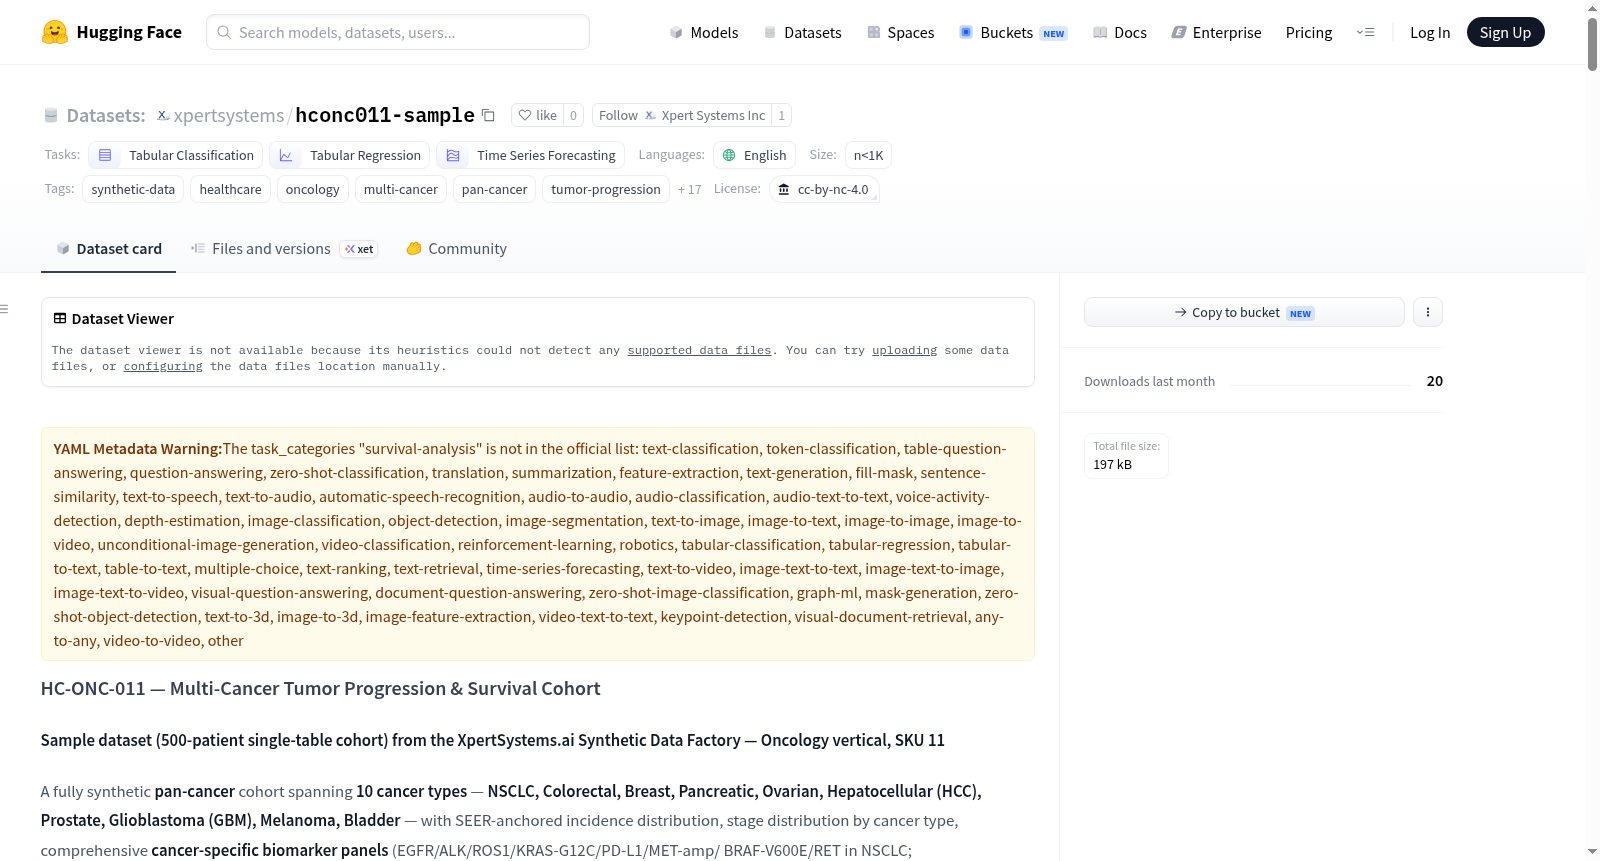Click the Community tab emoji icon

coord(414,248)
